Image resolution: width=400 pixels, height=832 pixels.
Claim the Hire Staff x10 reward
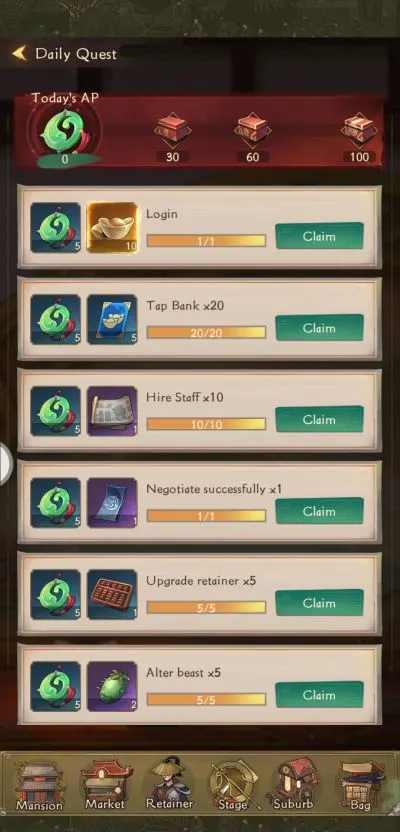tap(319, 420)
